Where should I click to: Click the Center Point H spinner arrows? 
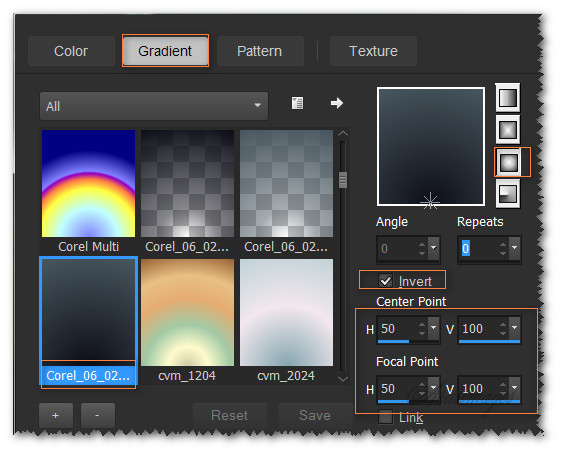(422, 329)
